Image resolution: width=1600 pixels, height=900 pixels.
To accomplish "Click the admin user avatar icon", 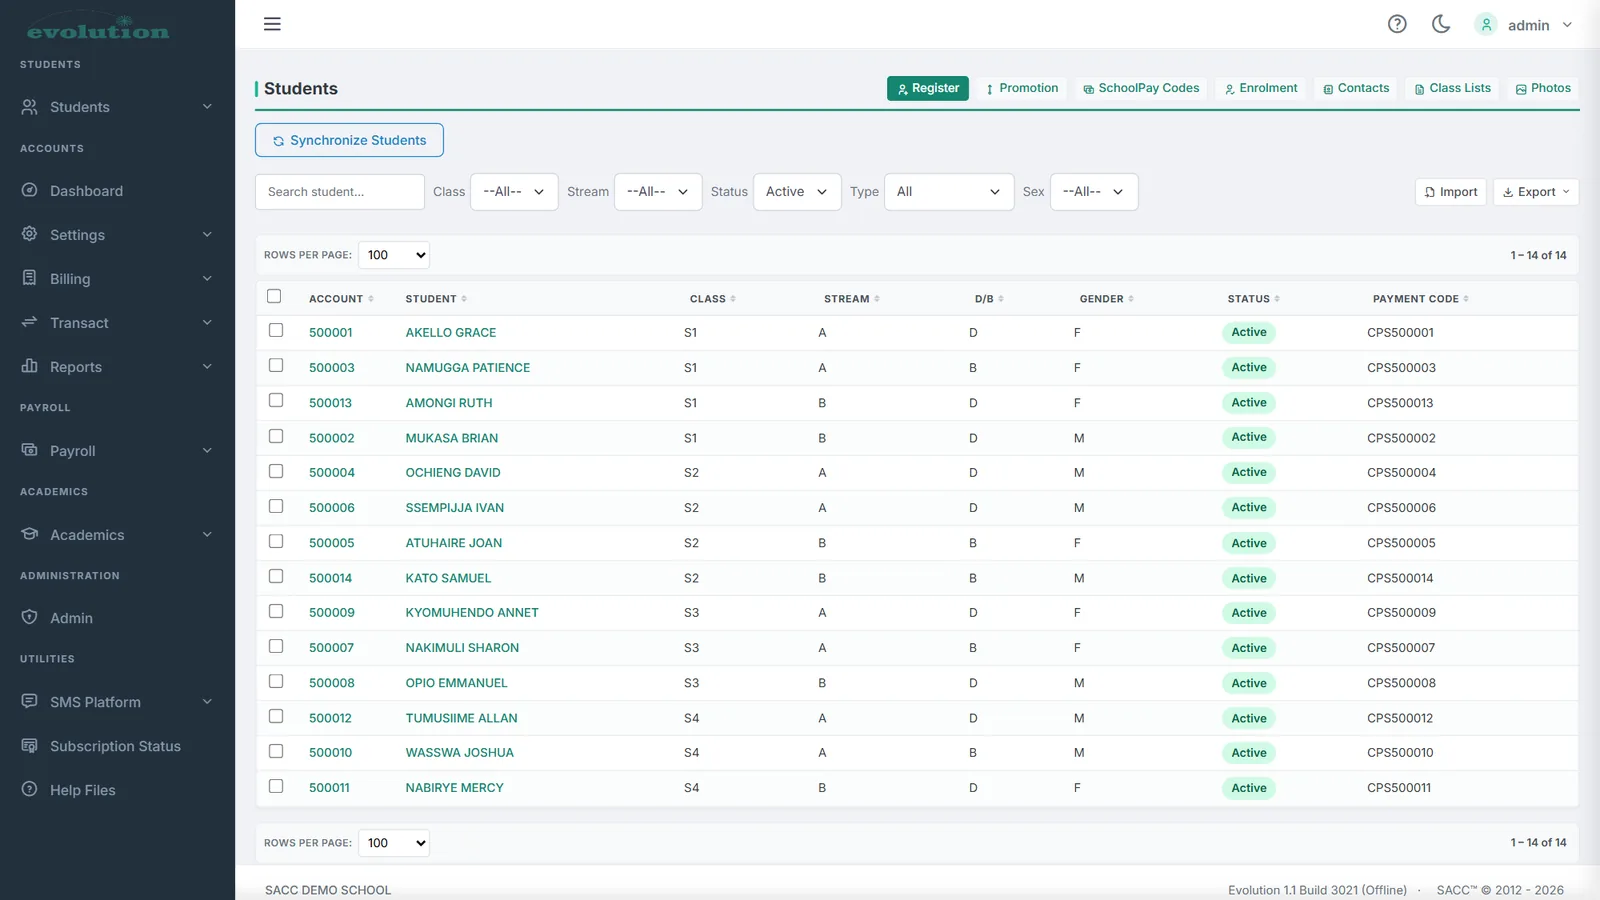I will point(1486,24).
